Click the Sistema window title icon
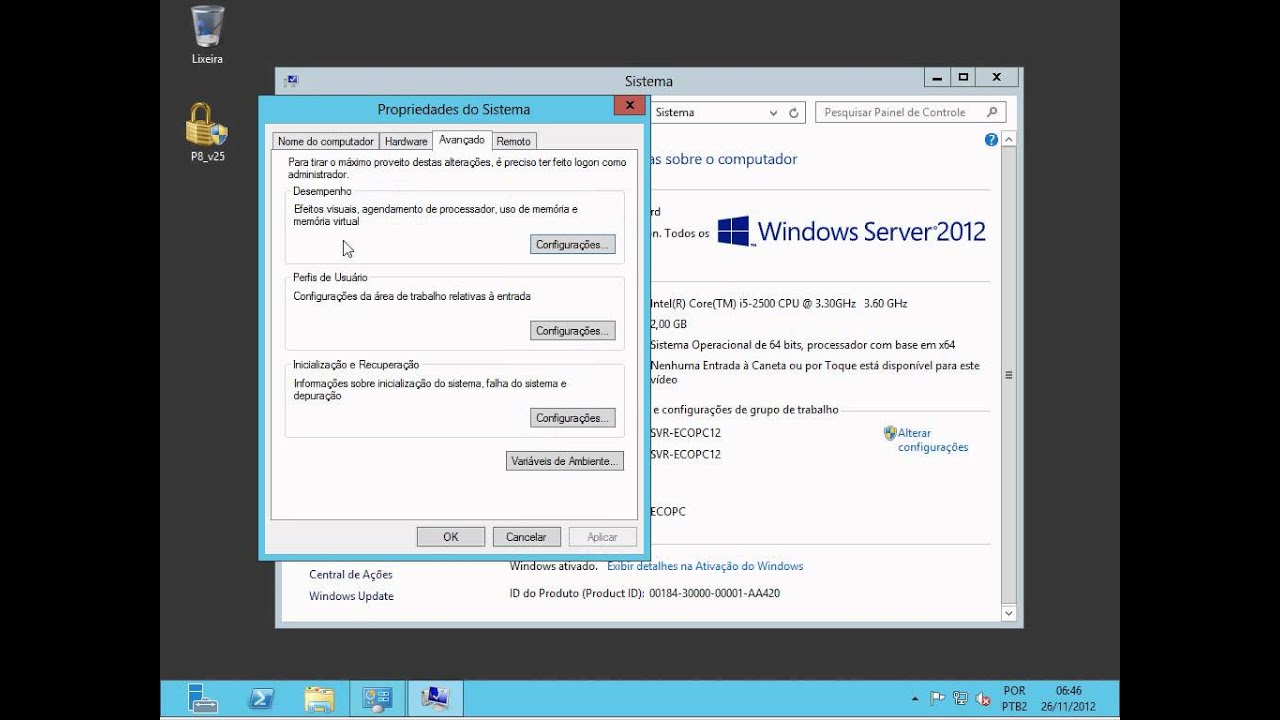1280x720 pixels. point(290,81)
